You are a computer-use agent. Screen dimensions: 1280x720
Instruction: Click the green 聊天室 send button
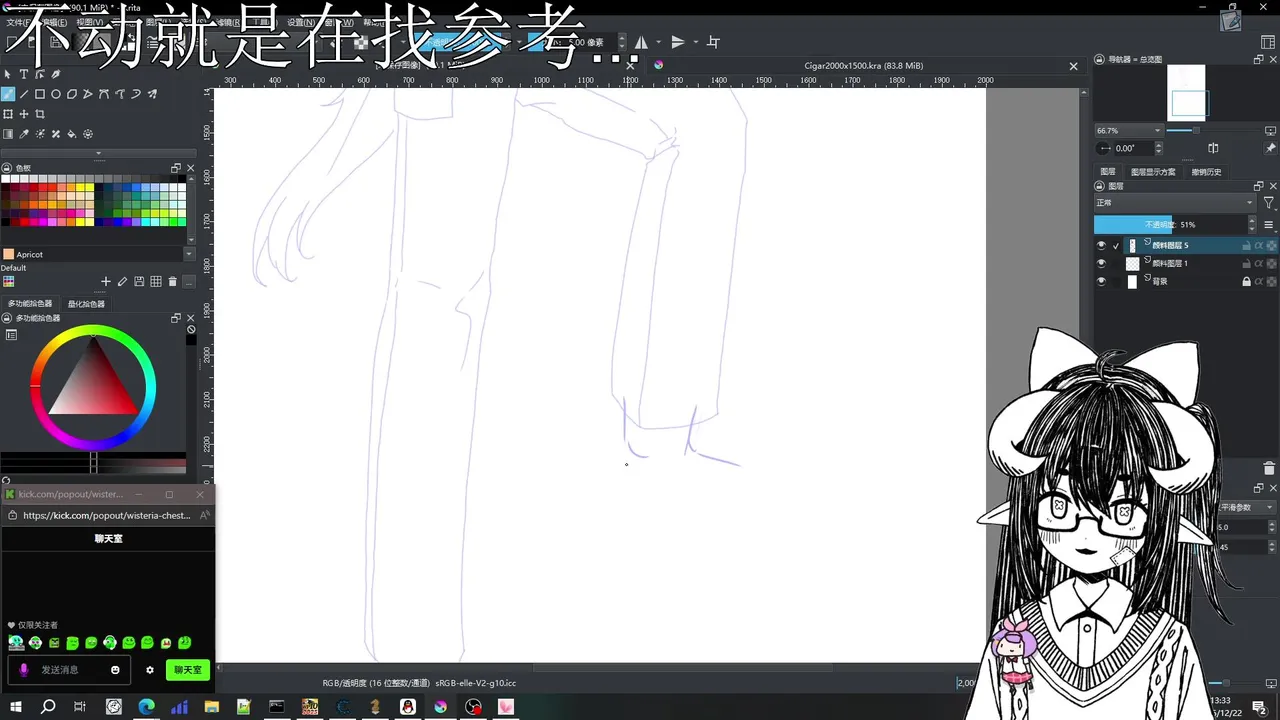click(188, 670)
